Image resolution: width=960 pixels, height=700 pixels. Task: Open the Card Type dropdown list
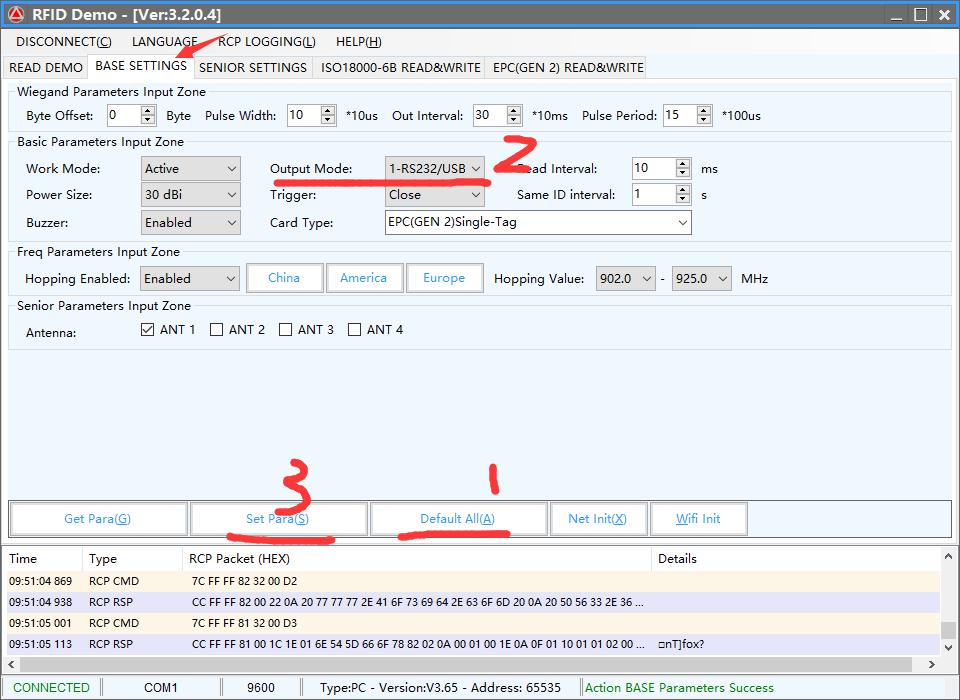coord(537,222)
